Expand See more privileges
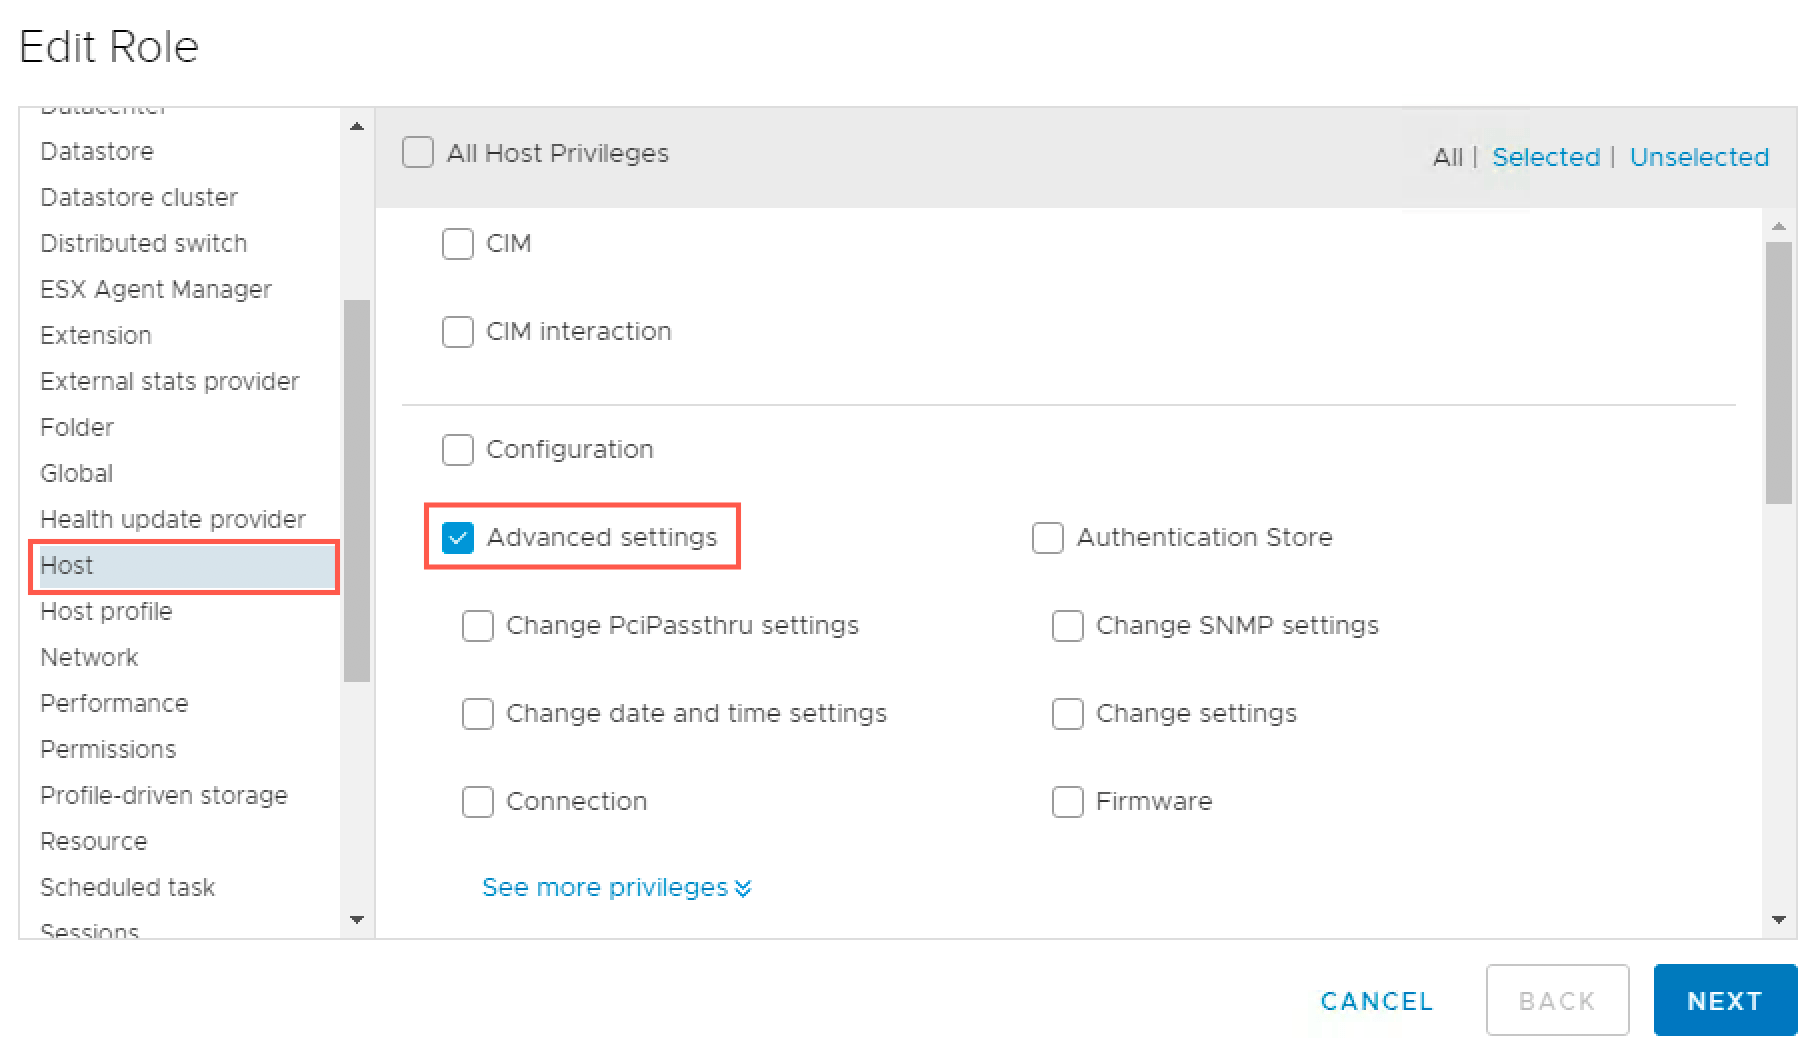The width and height of the screenshot is (1818, 1062). coord(615,887)
